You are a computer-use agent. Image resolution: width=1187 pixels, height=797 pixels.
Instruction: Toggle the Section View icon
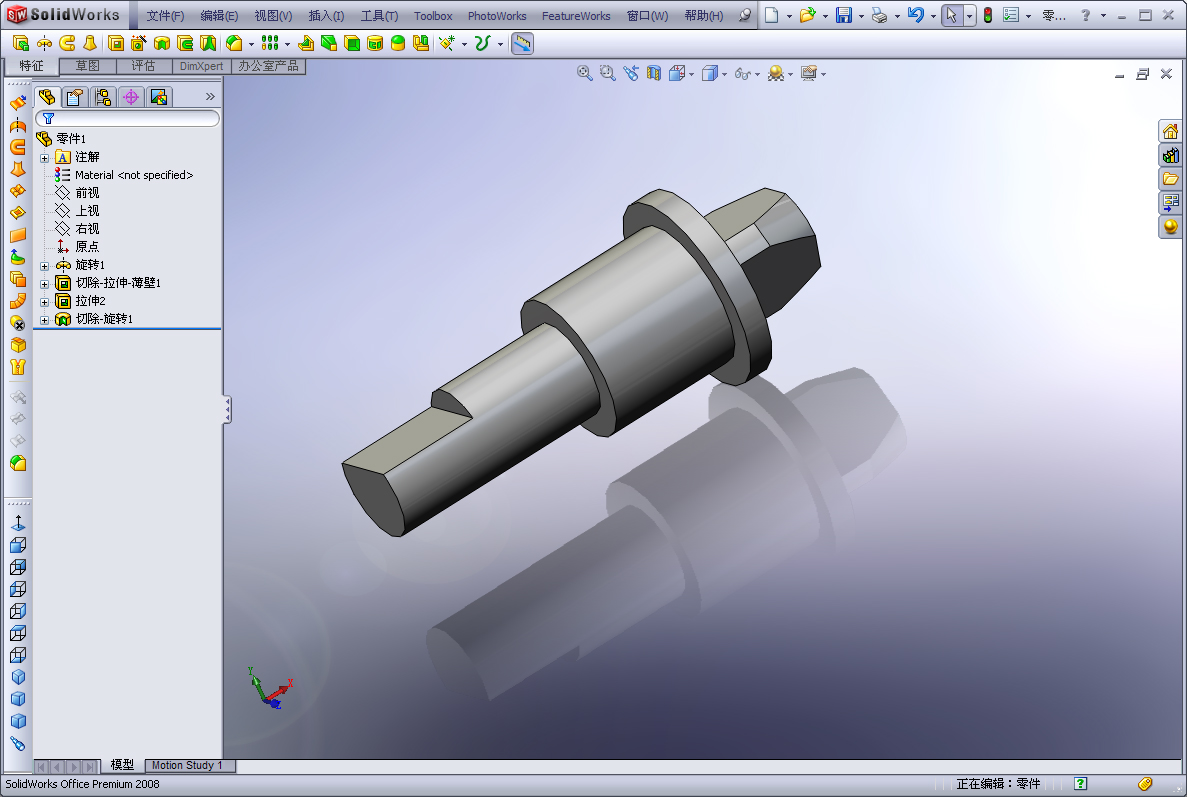pyautogui.click(x=653, y=73)
